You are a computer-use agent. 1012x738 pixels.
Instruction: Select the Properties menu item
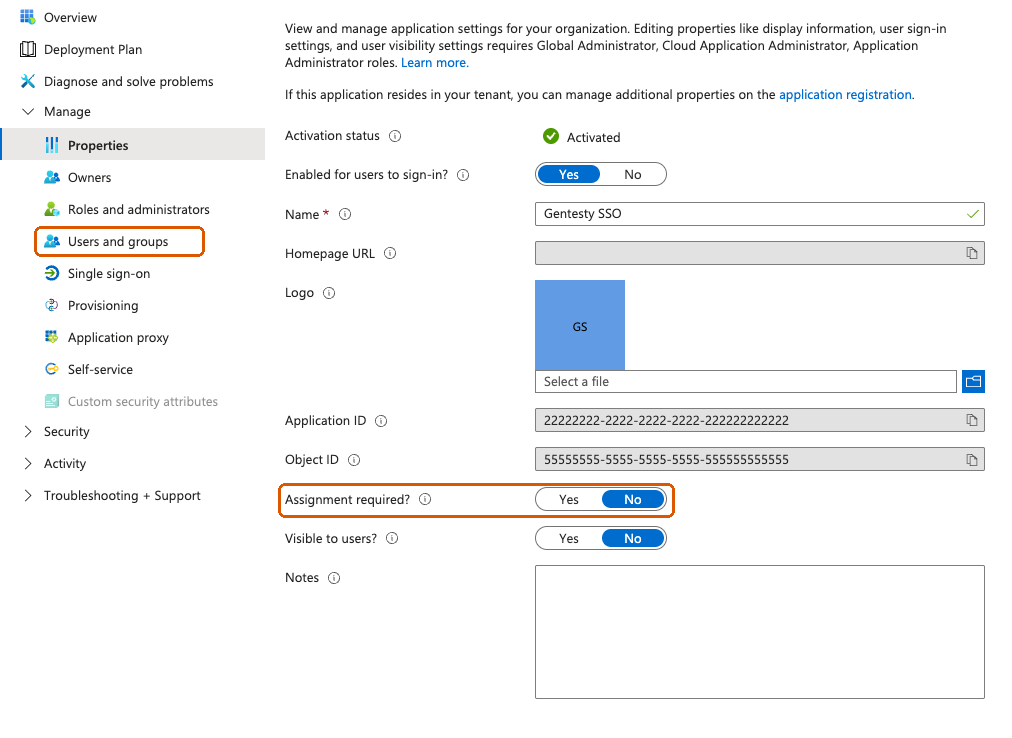pyautogui.click(x=132, y=145)
